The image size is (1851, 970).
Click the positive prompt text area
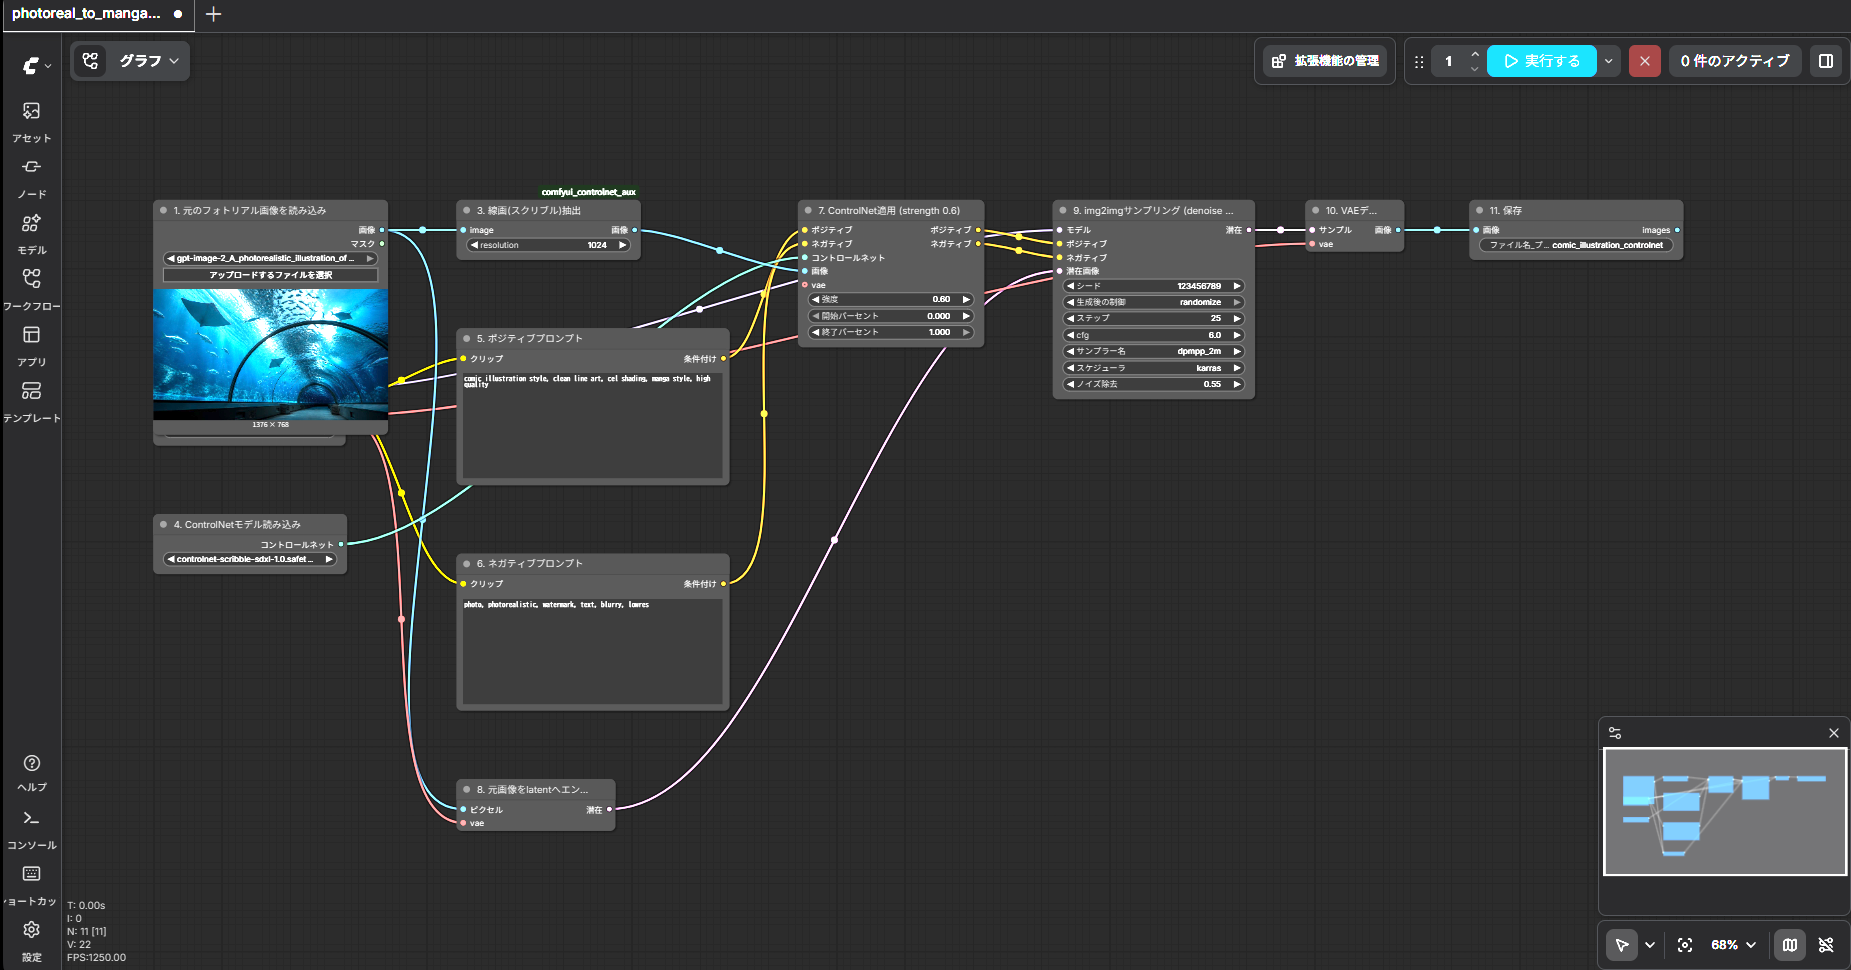[593, 425]
